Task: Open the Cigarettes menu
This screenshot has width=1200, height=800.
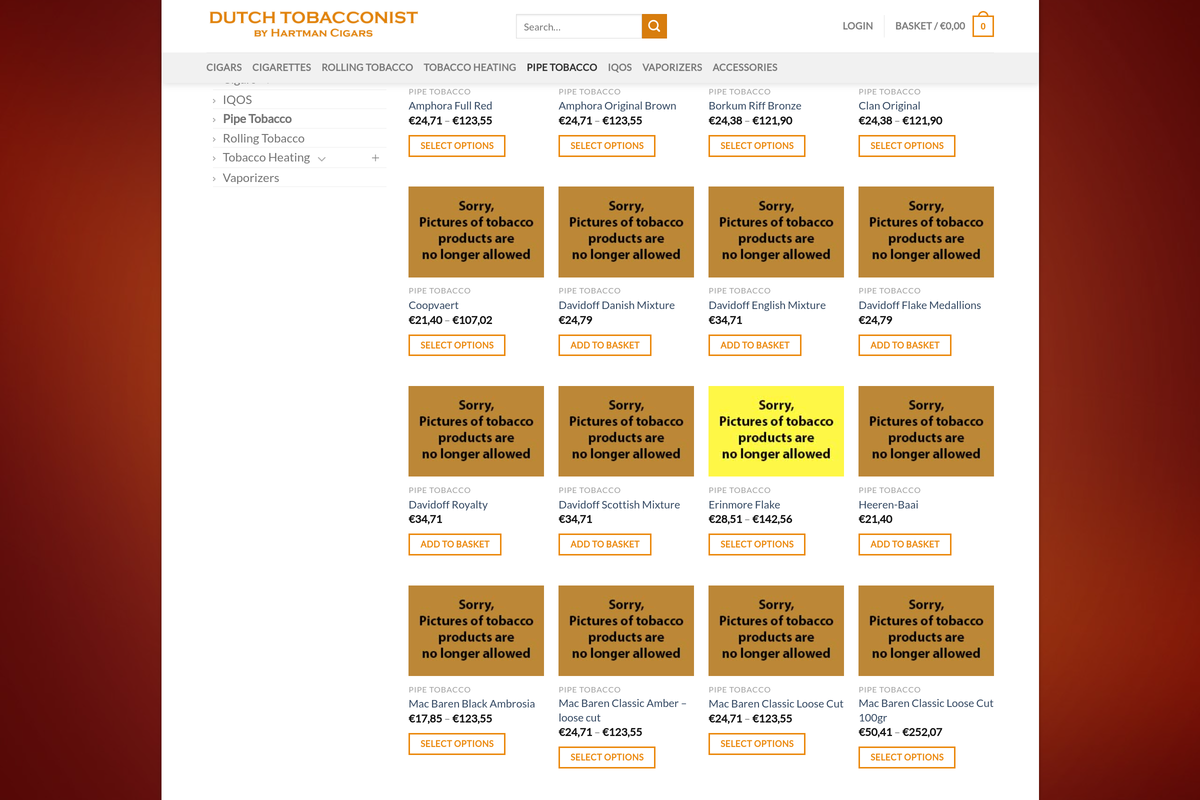Action: (282, 67)
